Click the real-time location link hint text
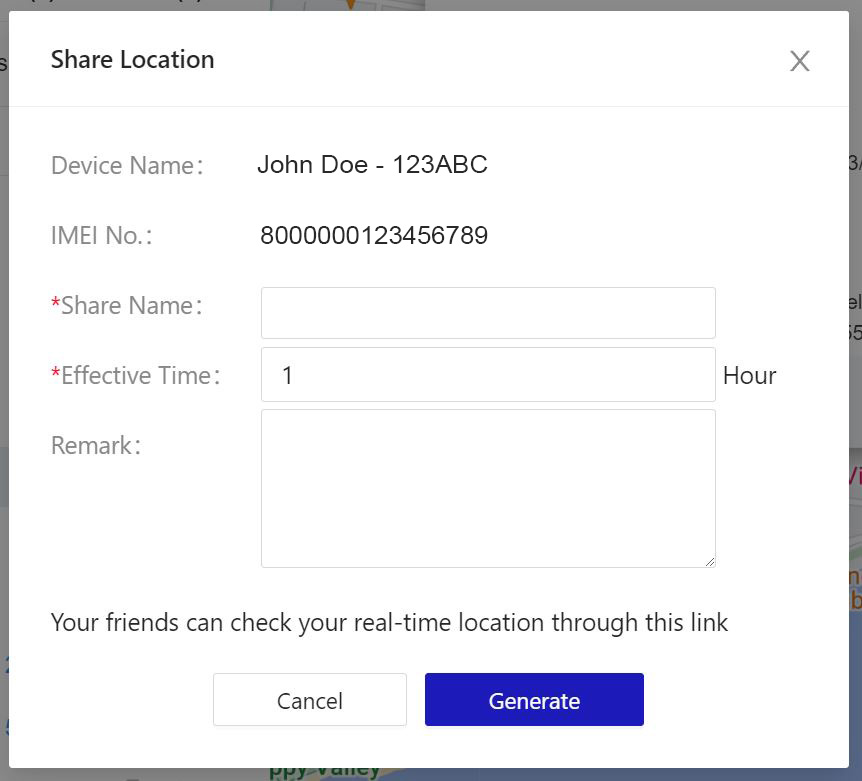The image size is (862, 781). click(389, 623)
